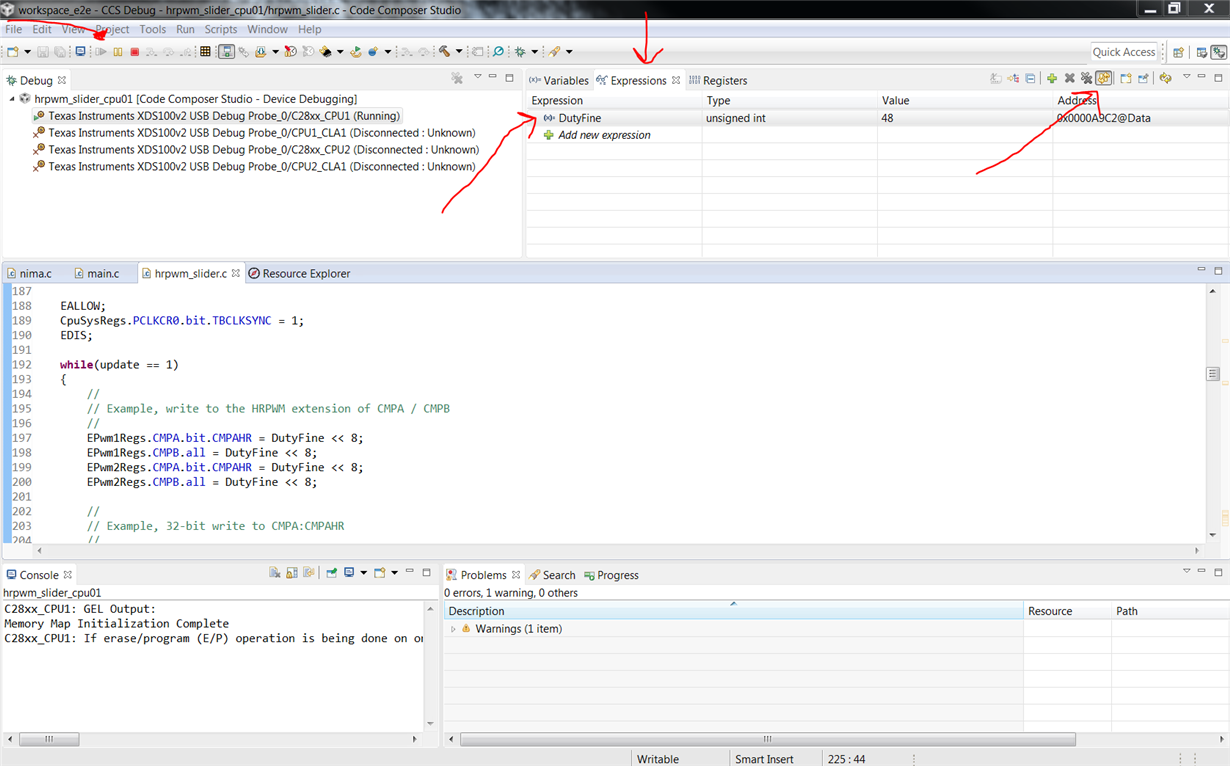Click yellow Refresh arrows in Expressions view
The width and height of the screenshot is (1230, 766).
click(x=1165, y=78)
